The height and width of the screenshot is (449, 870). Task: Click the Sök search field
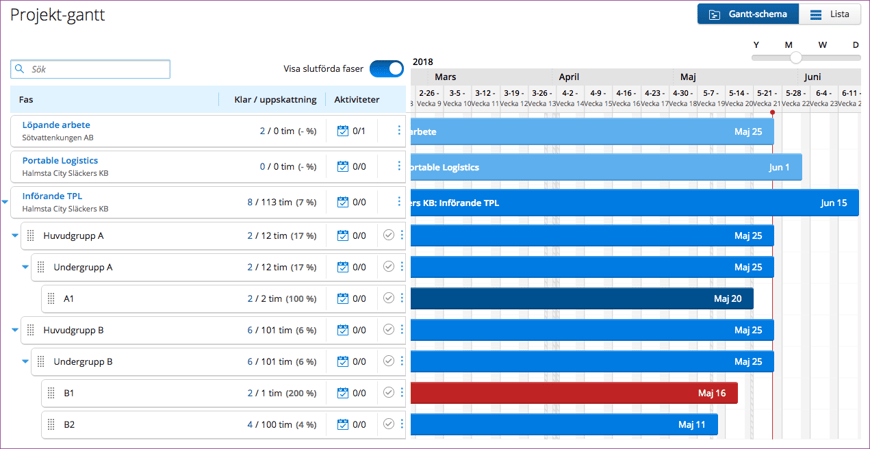pos(90,69)
